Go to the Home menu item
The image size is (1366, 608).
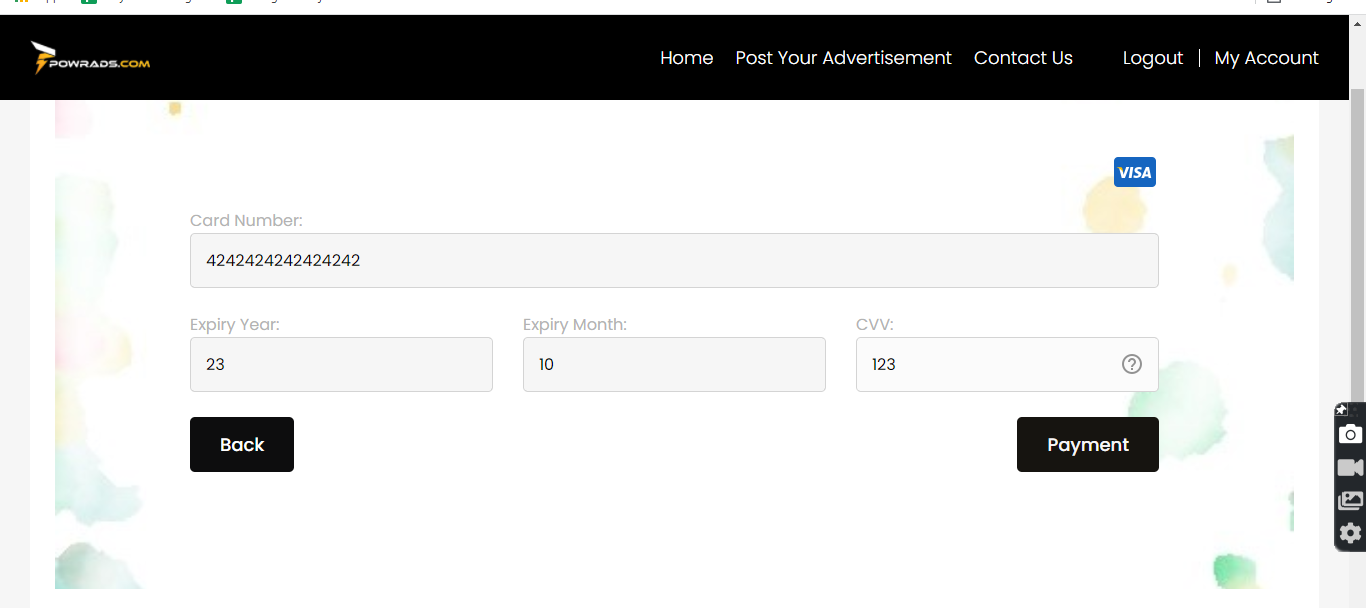click(x=687, y=58)
